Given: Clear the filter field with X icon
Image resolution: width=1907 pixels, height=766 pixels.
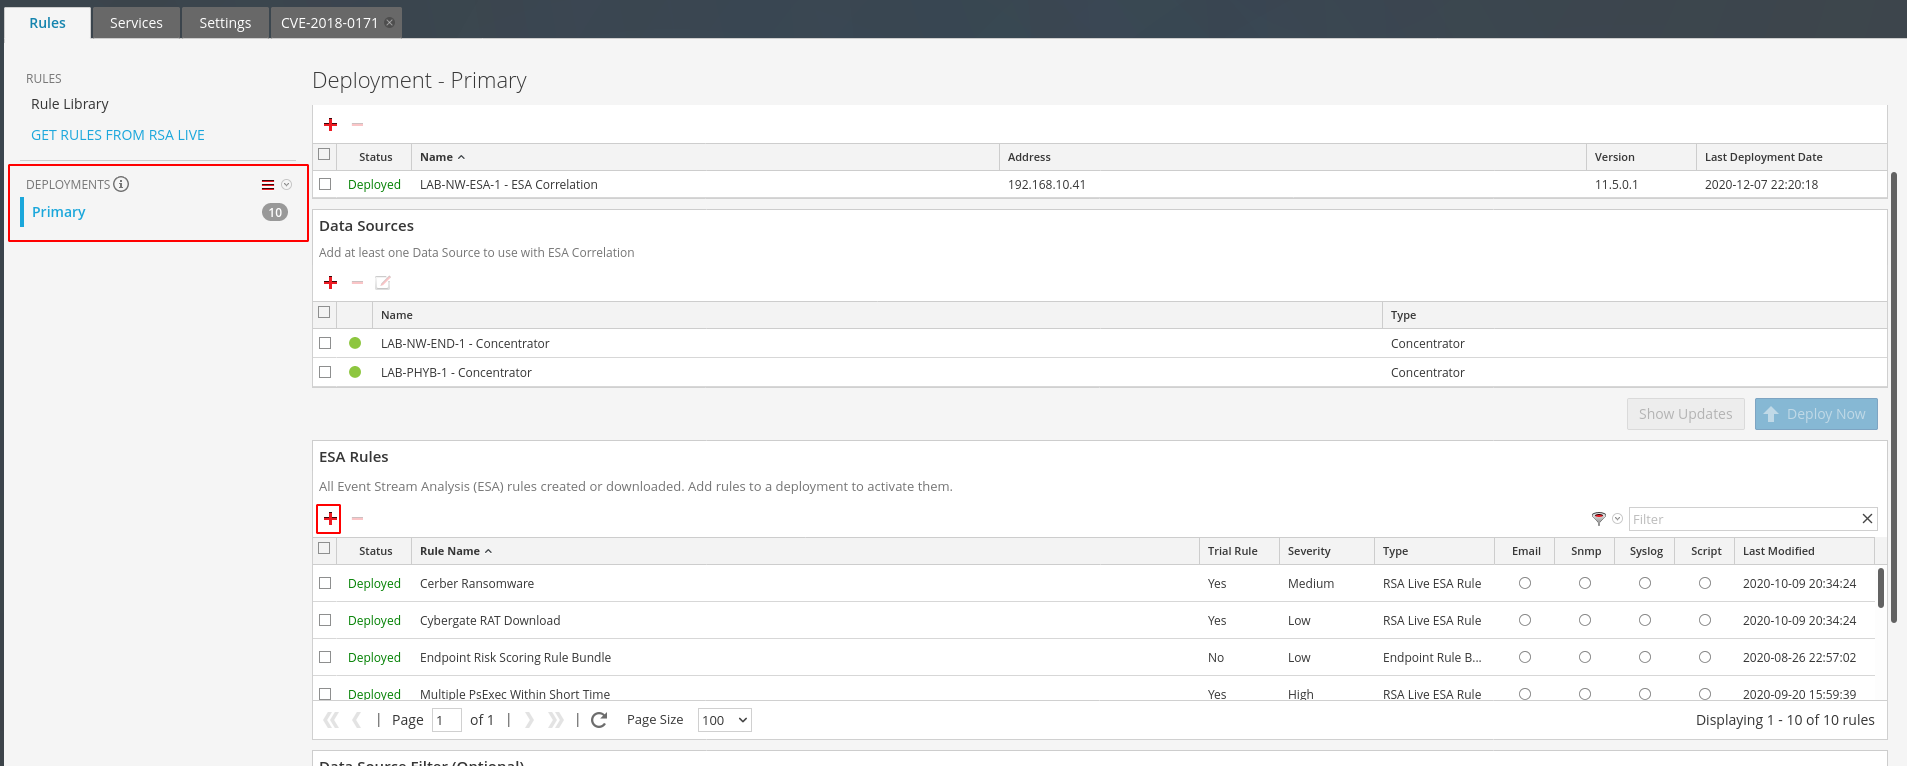Looking at the screenshot, I should tap(1866, 519).
